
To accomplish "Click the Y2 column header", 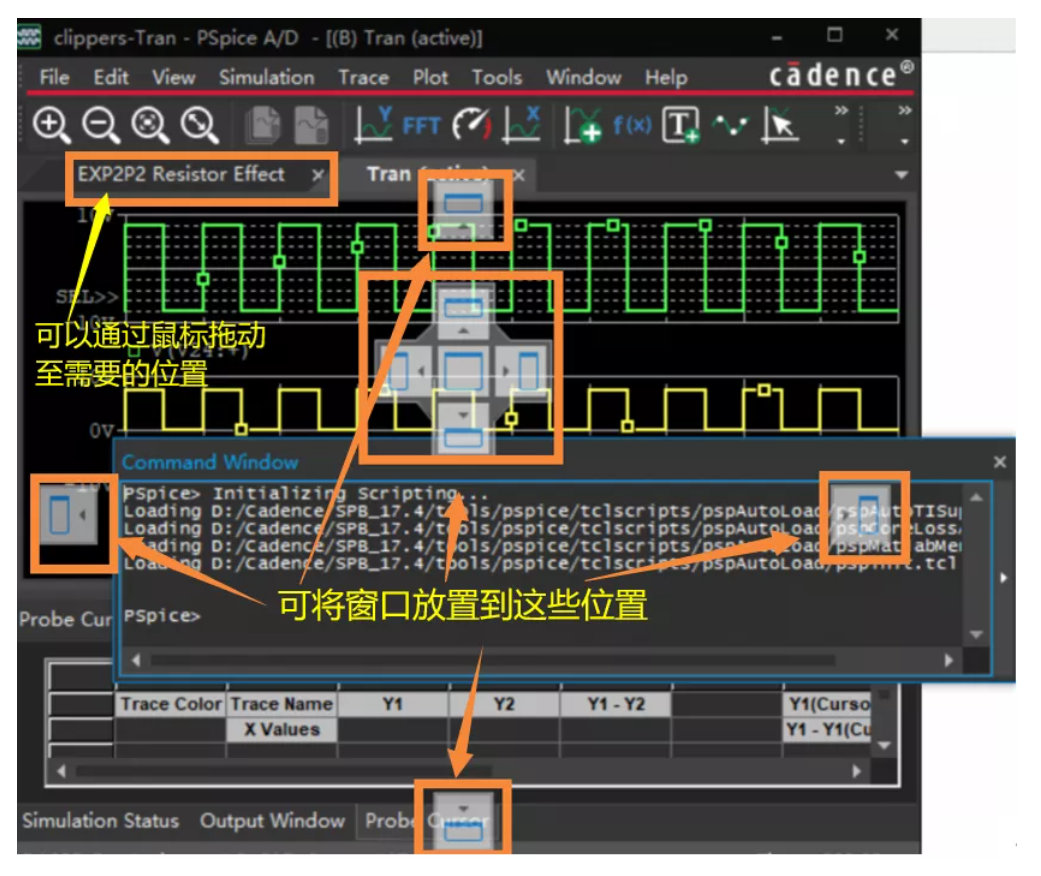I will coord(505,704).
